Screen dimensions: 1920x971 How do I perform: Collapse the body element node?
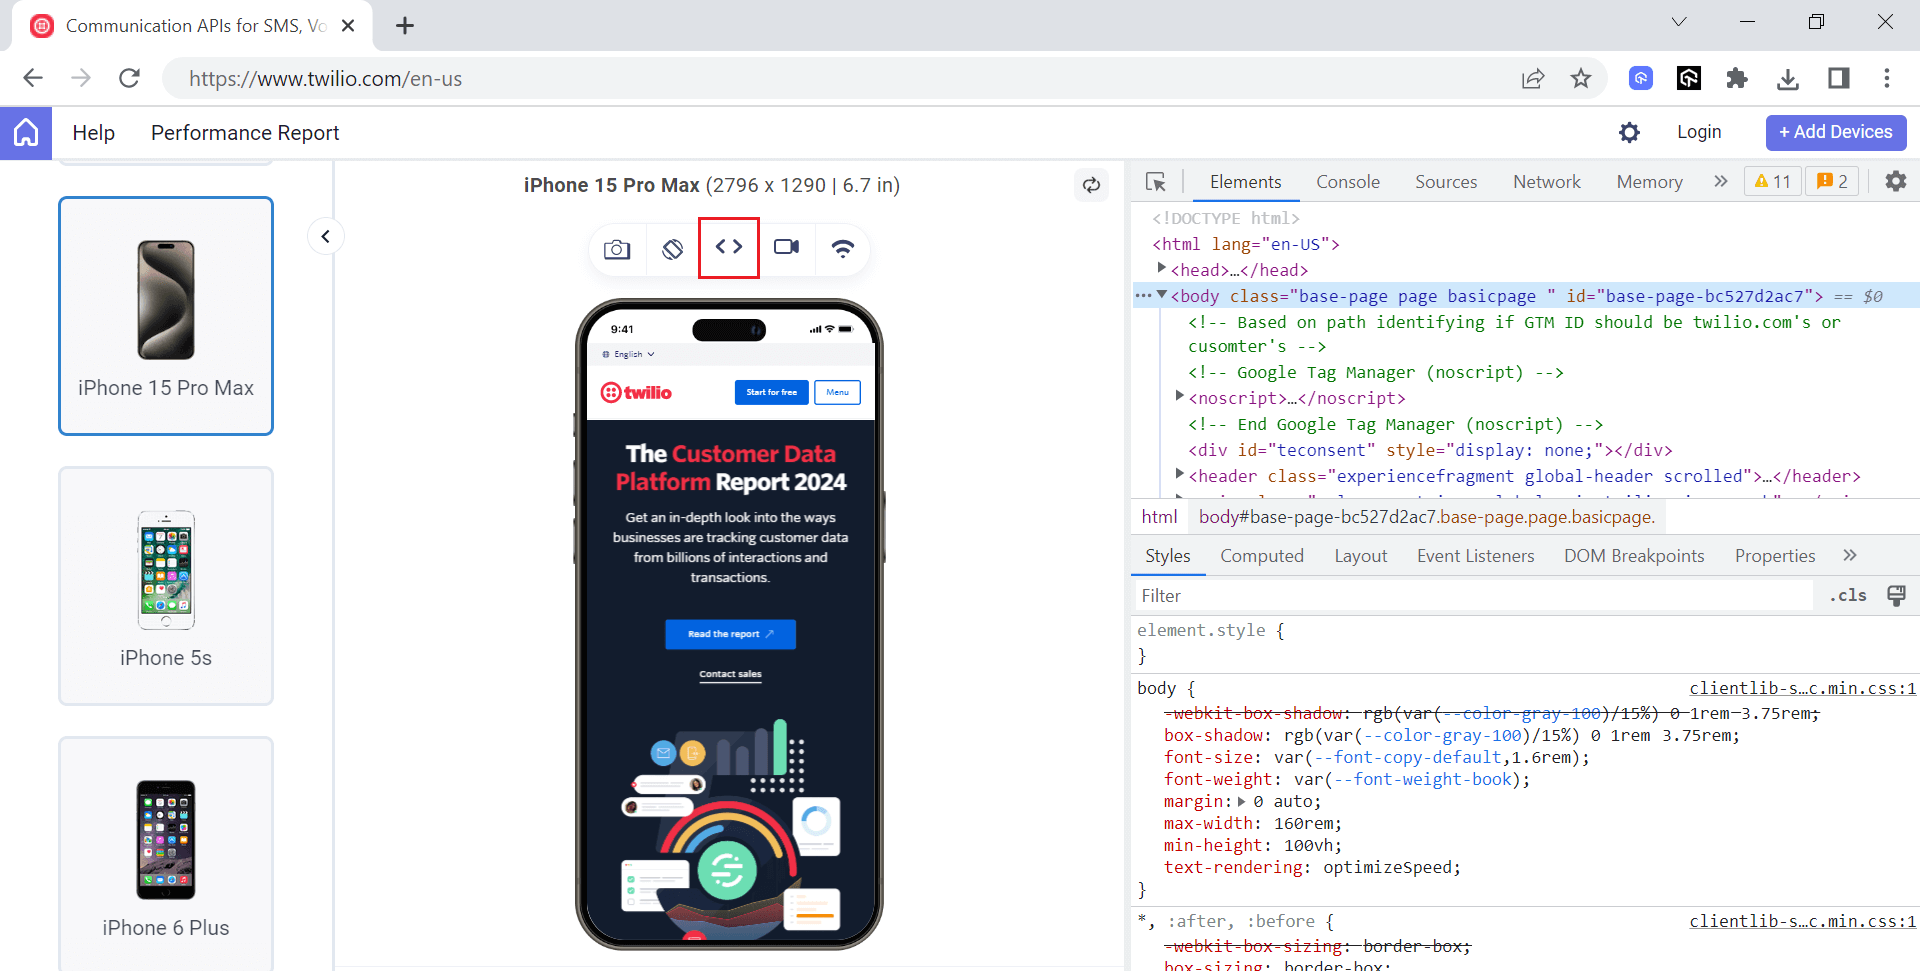[x=1161, y=295]
